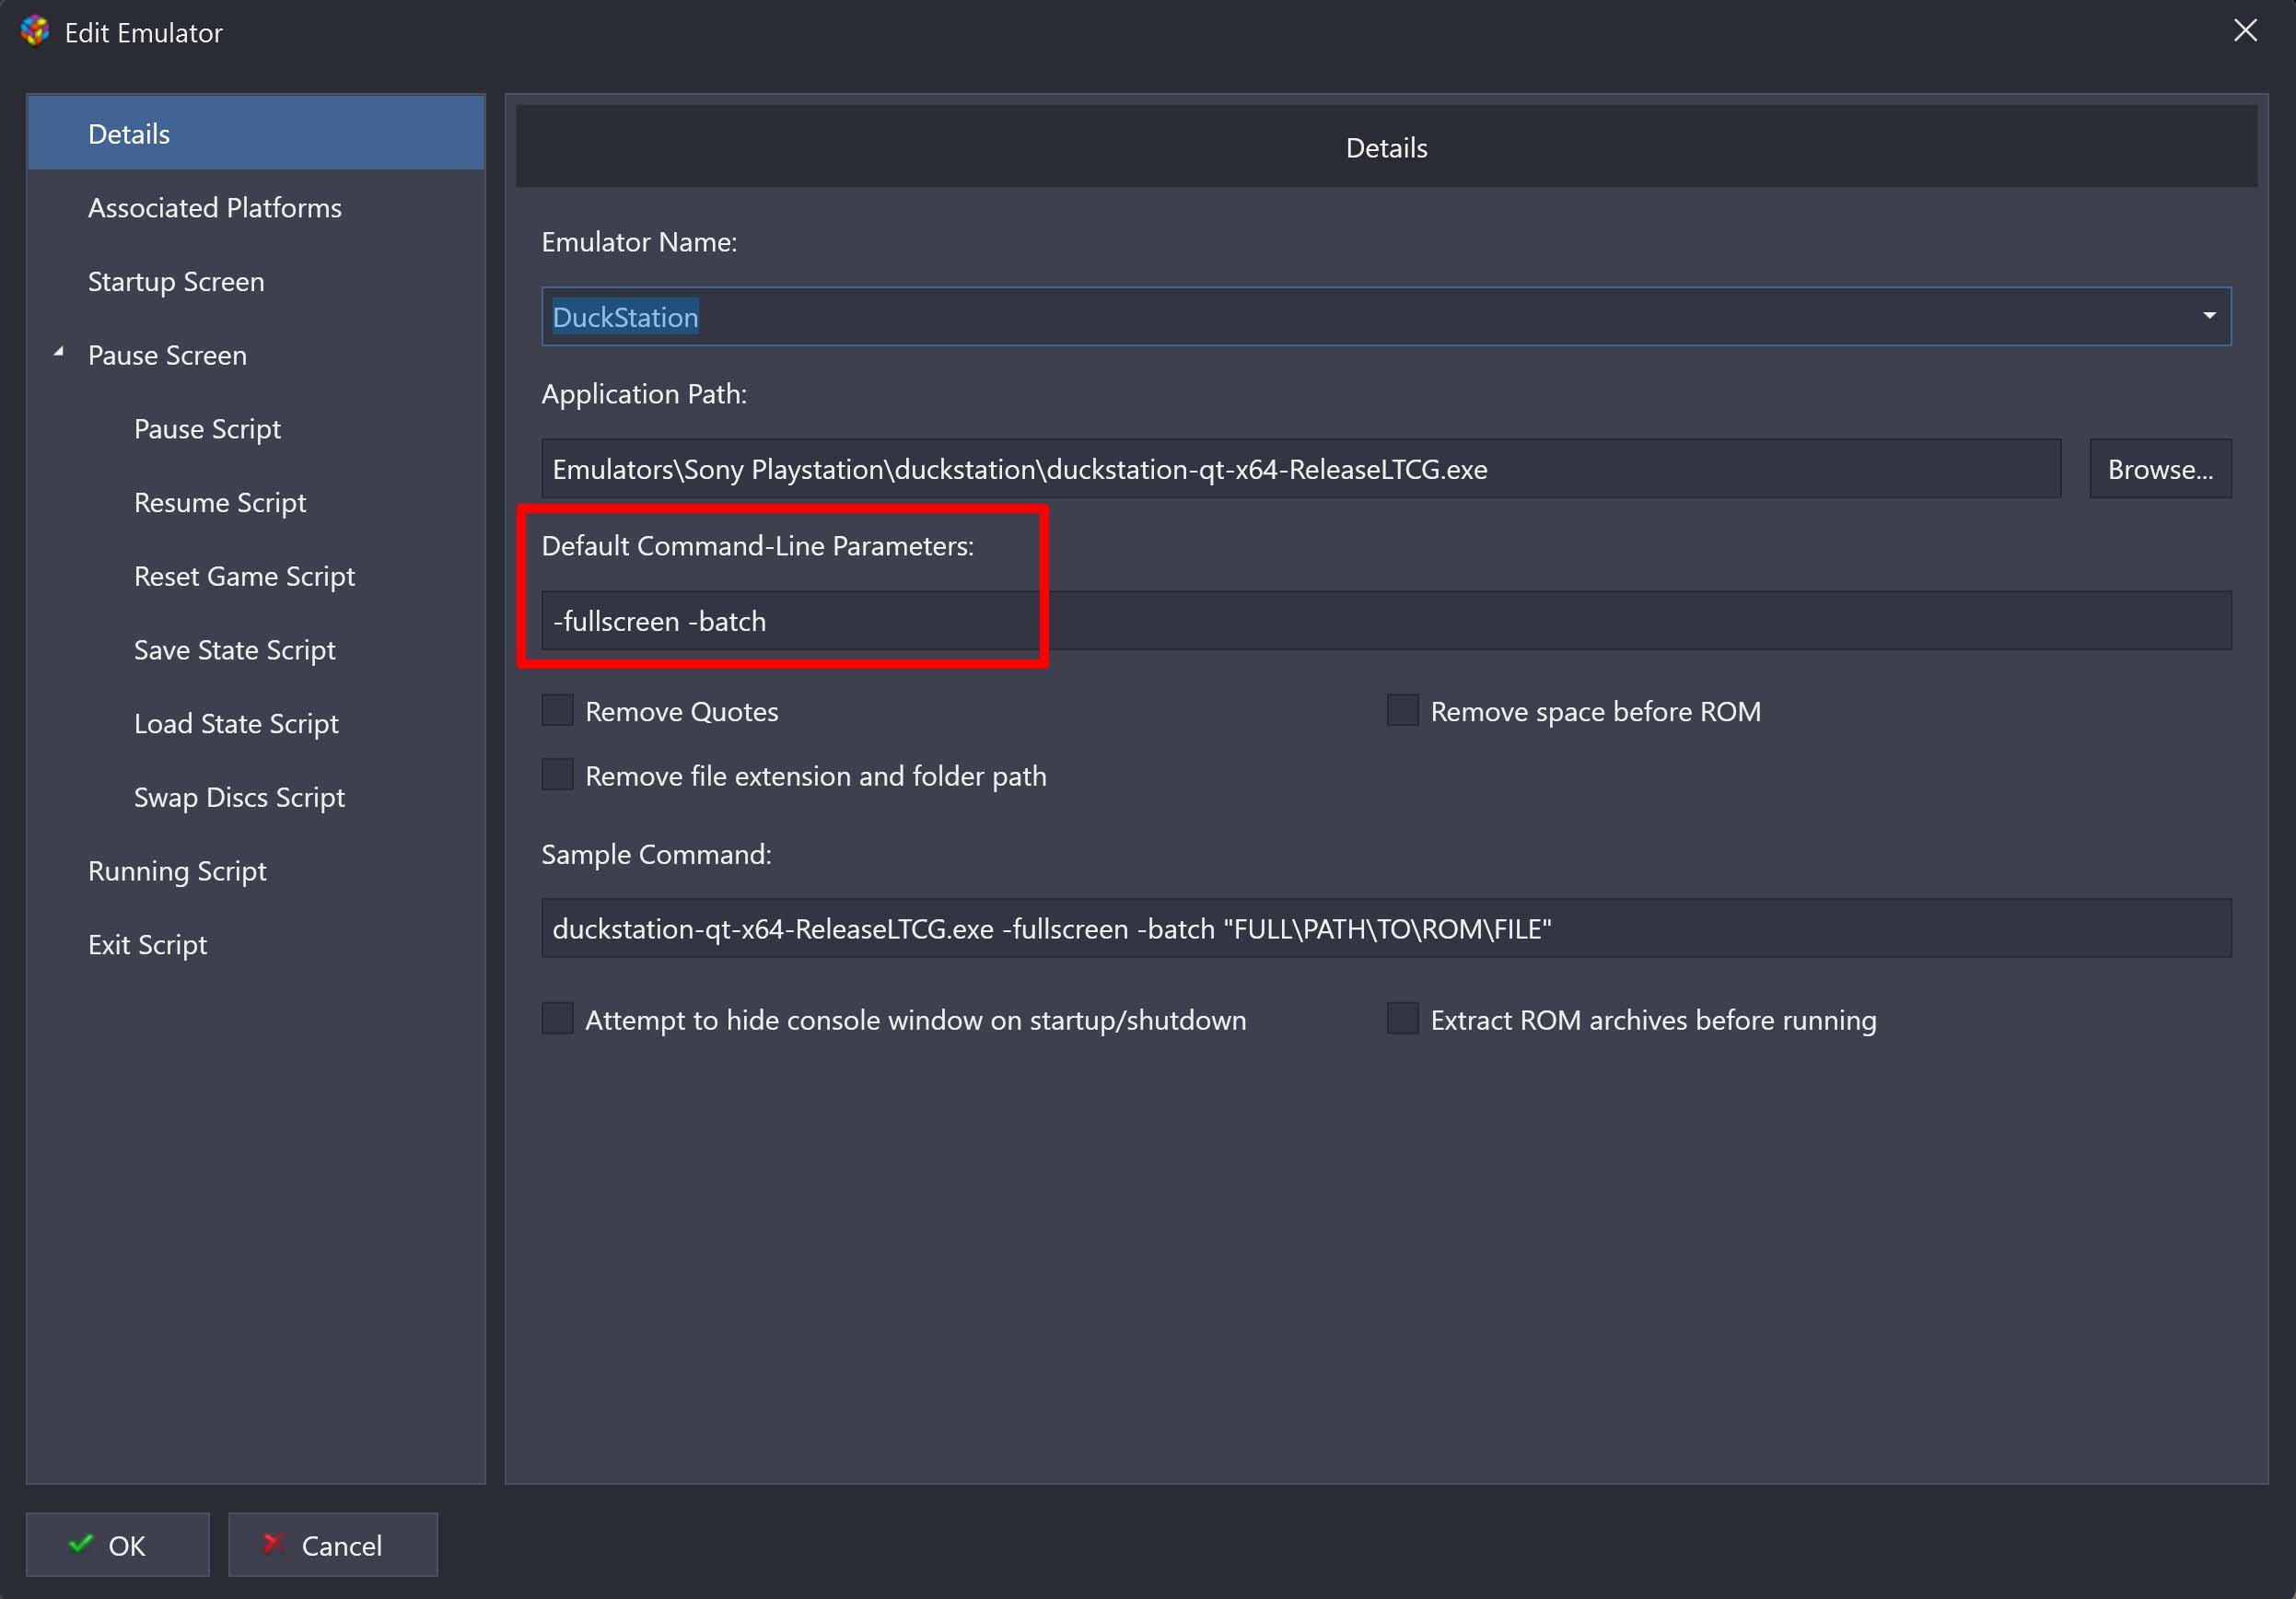Enable the Remove Quotes checkbox
This screenshot has height=1599, width=2296.
(558, 711)
